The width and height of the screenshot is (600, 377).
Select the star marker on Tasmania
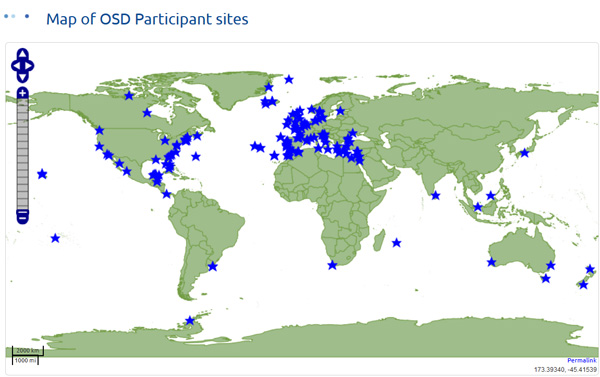click(x=546, y=278)
